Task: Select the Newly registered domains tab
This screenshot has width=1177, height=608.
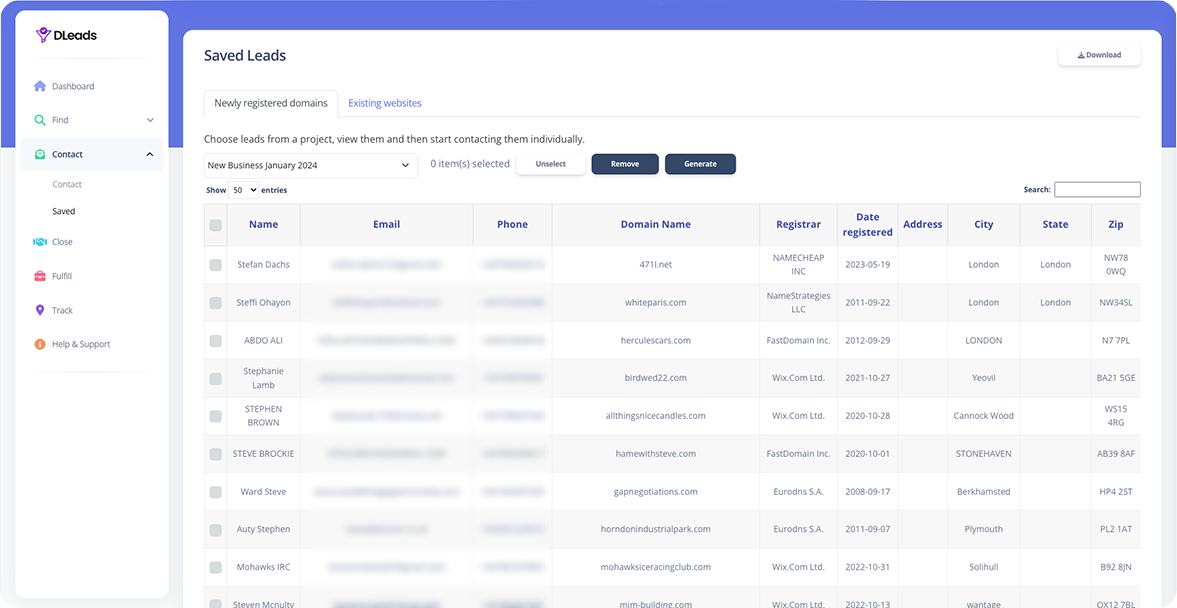Action: tap(272, 102)
